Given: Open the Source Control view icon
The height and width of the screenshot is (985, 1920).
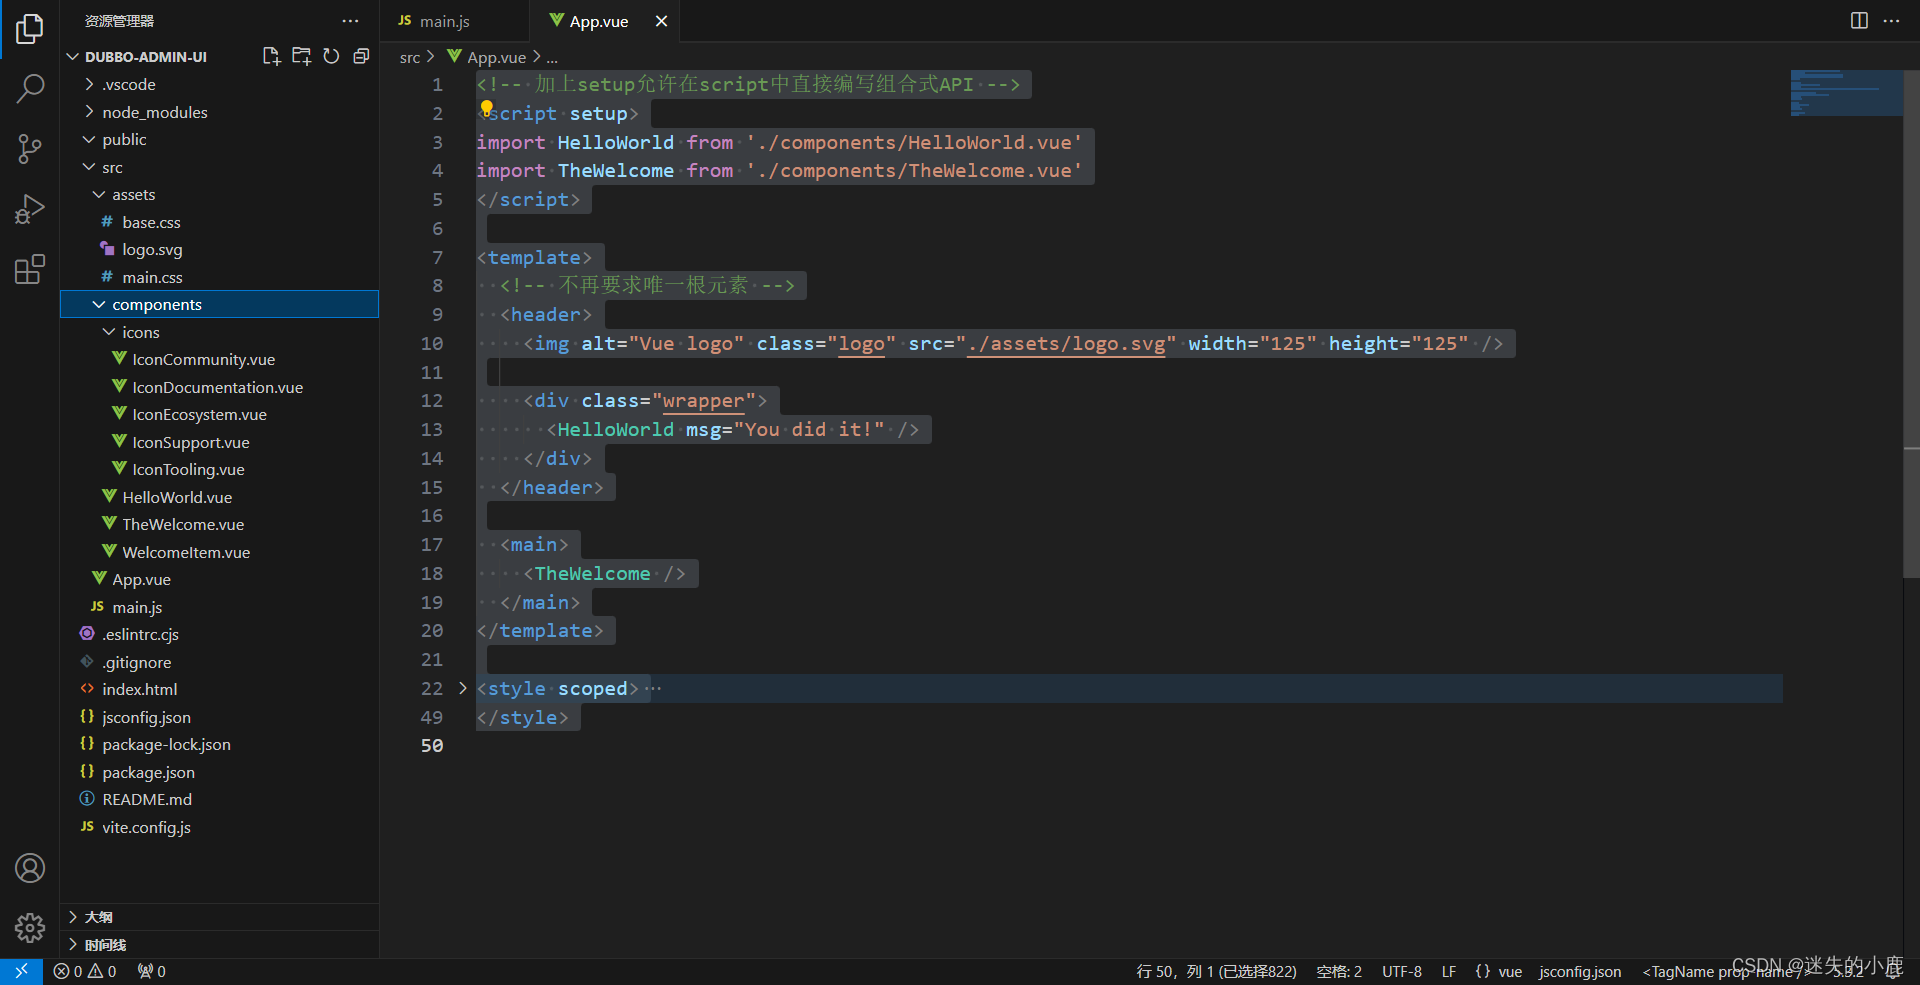Looking at the screenshot, I should coord(30,149).
